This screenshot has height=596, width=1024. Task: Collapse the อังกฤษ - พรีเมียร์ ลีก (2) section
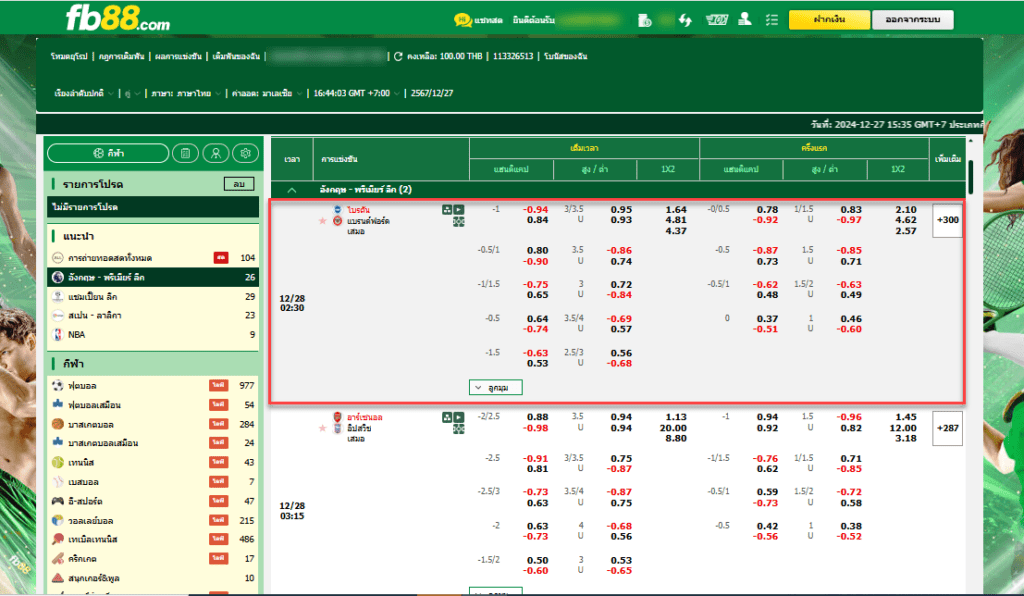292,190
